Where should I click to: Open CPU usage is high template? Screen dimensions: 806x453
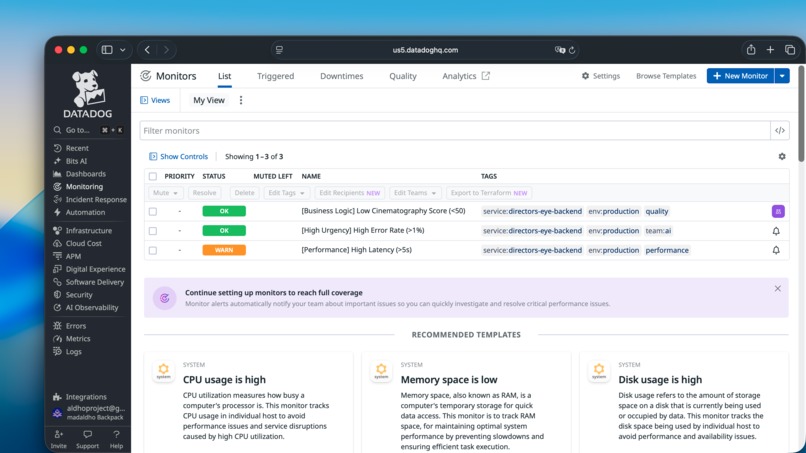(x=248, y=404)
